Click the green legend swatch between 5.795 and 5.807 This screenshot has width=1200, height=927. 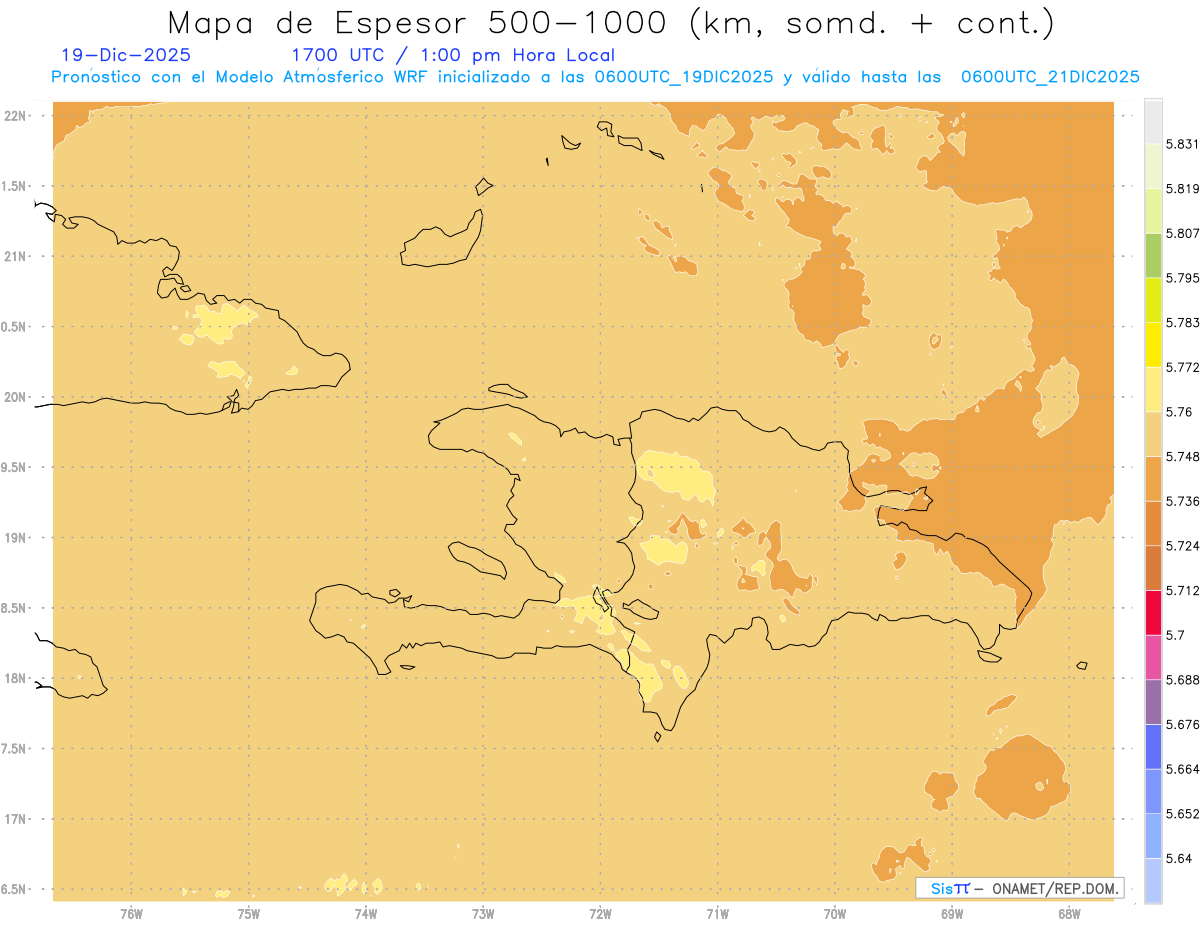click(x=1153, y=255)
